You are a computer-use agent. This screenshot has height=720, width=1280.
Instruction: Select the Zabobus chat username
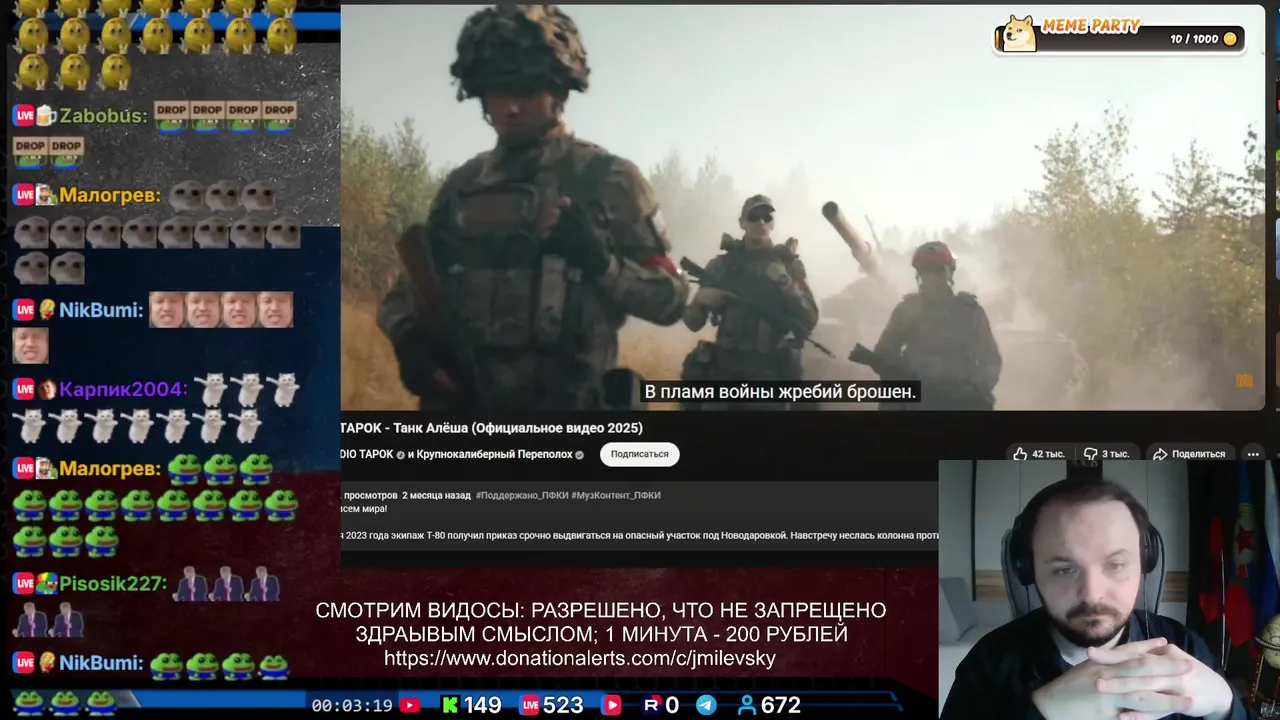click(103, 115)
